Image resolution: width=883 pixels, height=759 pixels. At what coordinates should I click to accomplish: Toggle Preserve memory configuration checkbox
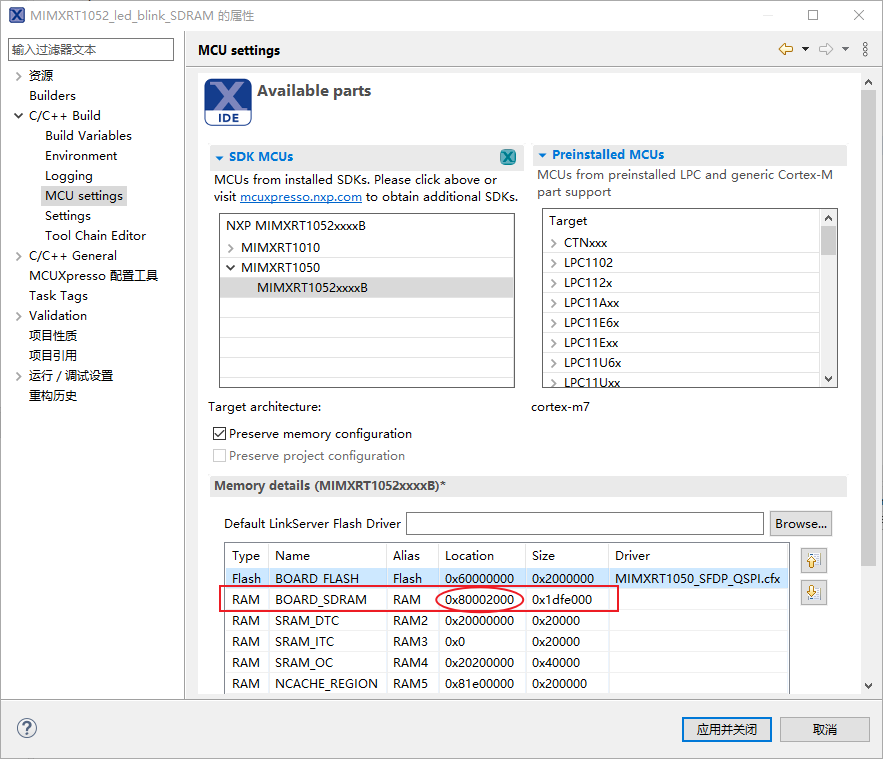(x=220, y=434)
